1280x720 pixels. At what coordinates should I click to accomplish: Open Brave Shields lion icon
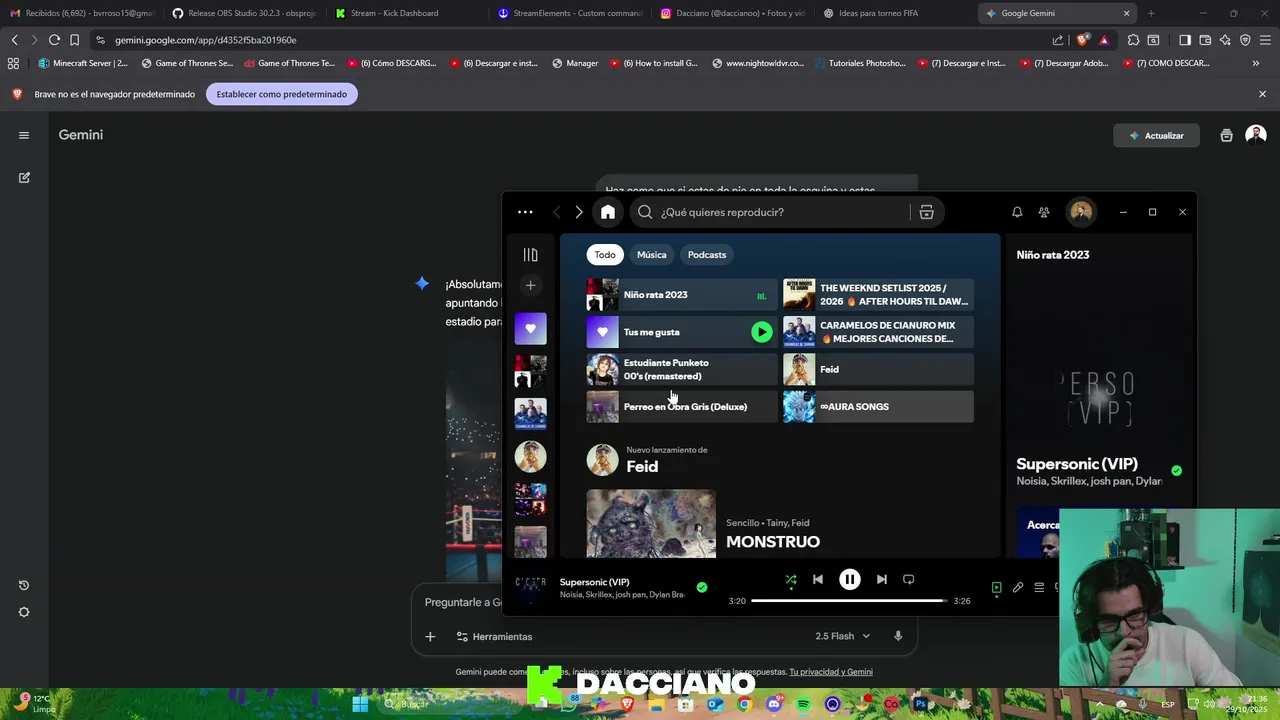point(1084,40)
